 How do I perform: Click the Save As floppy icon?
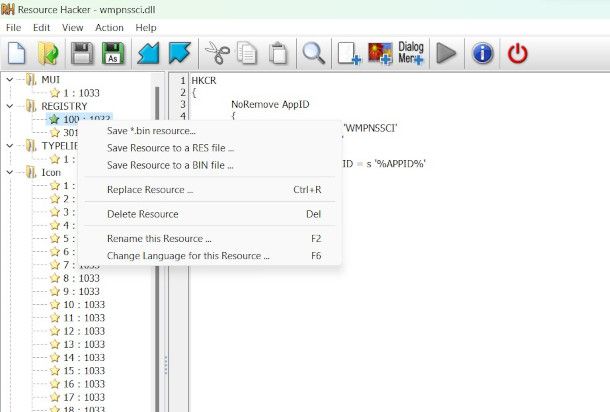(x=113, y=53)
